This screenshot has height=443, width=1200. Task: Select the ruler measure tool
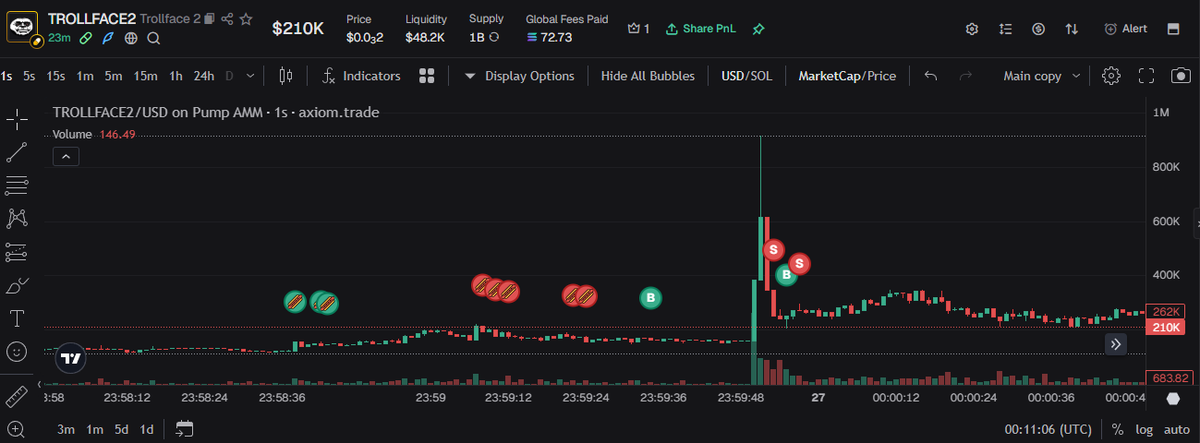17,397
